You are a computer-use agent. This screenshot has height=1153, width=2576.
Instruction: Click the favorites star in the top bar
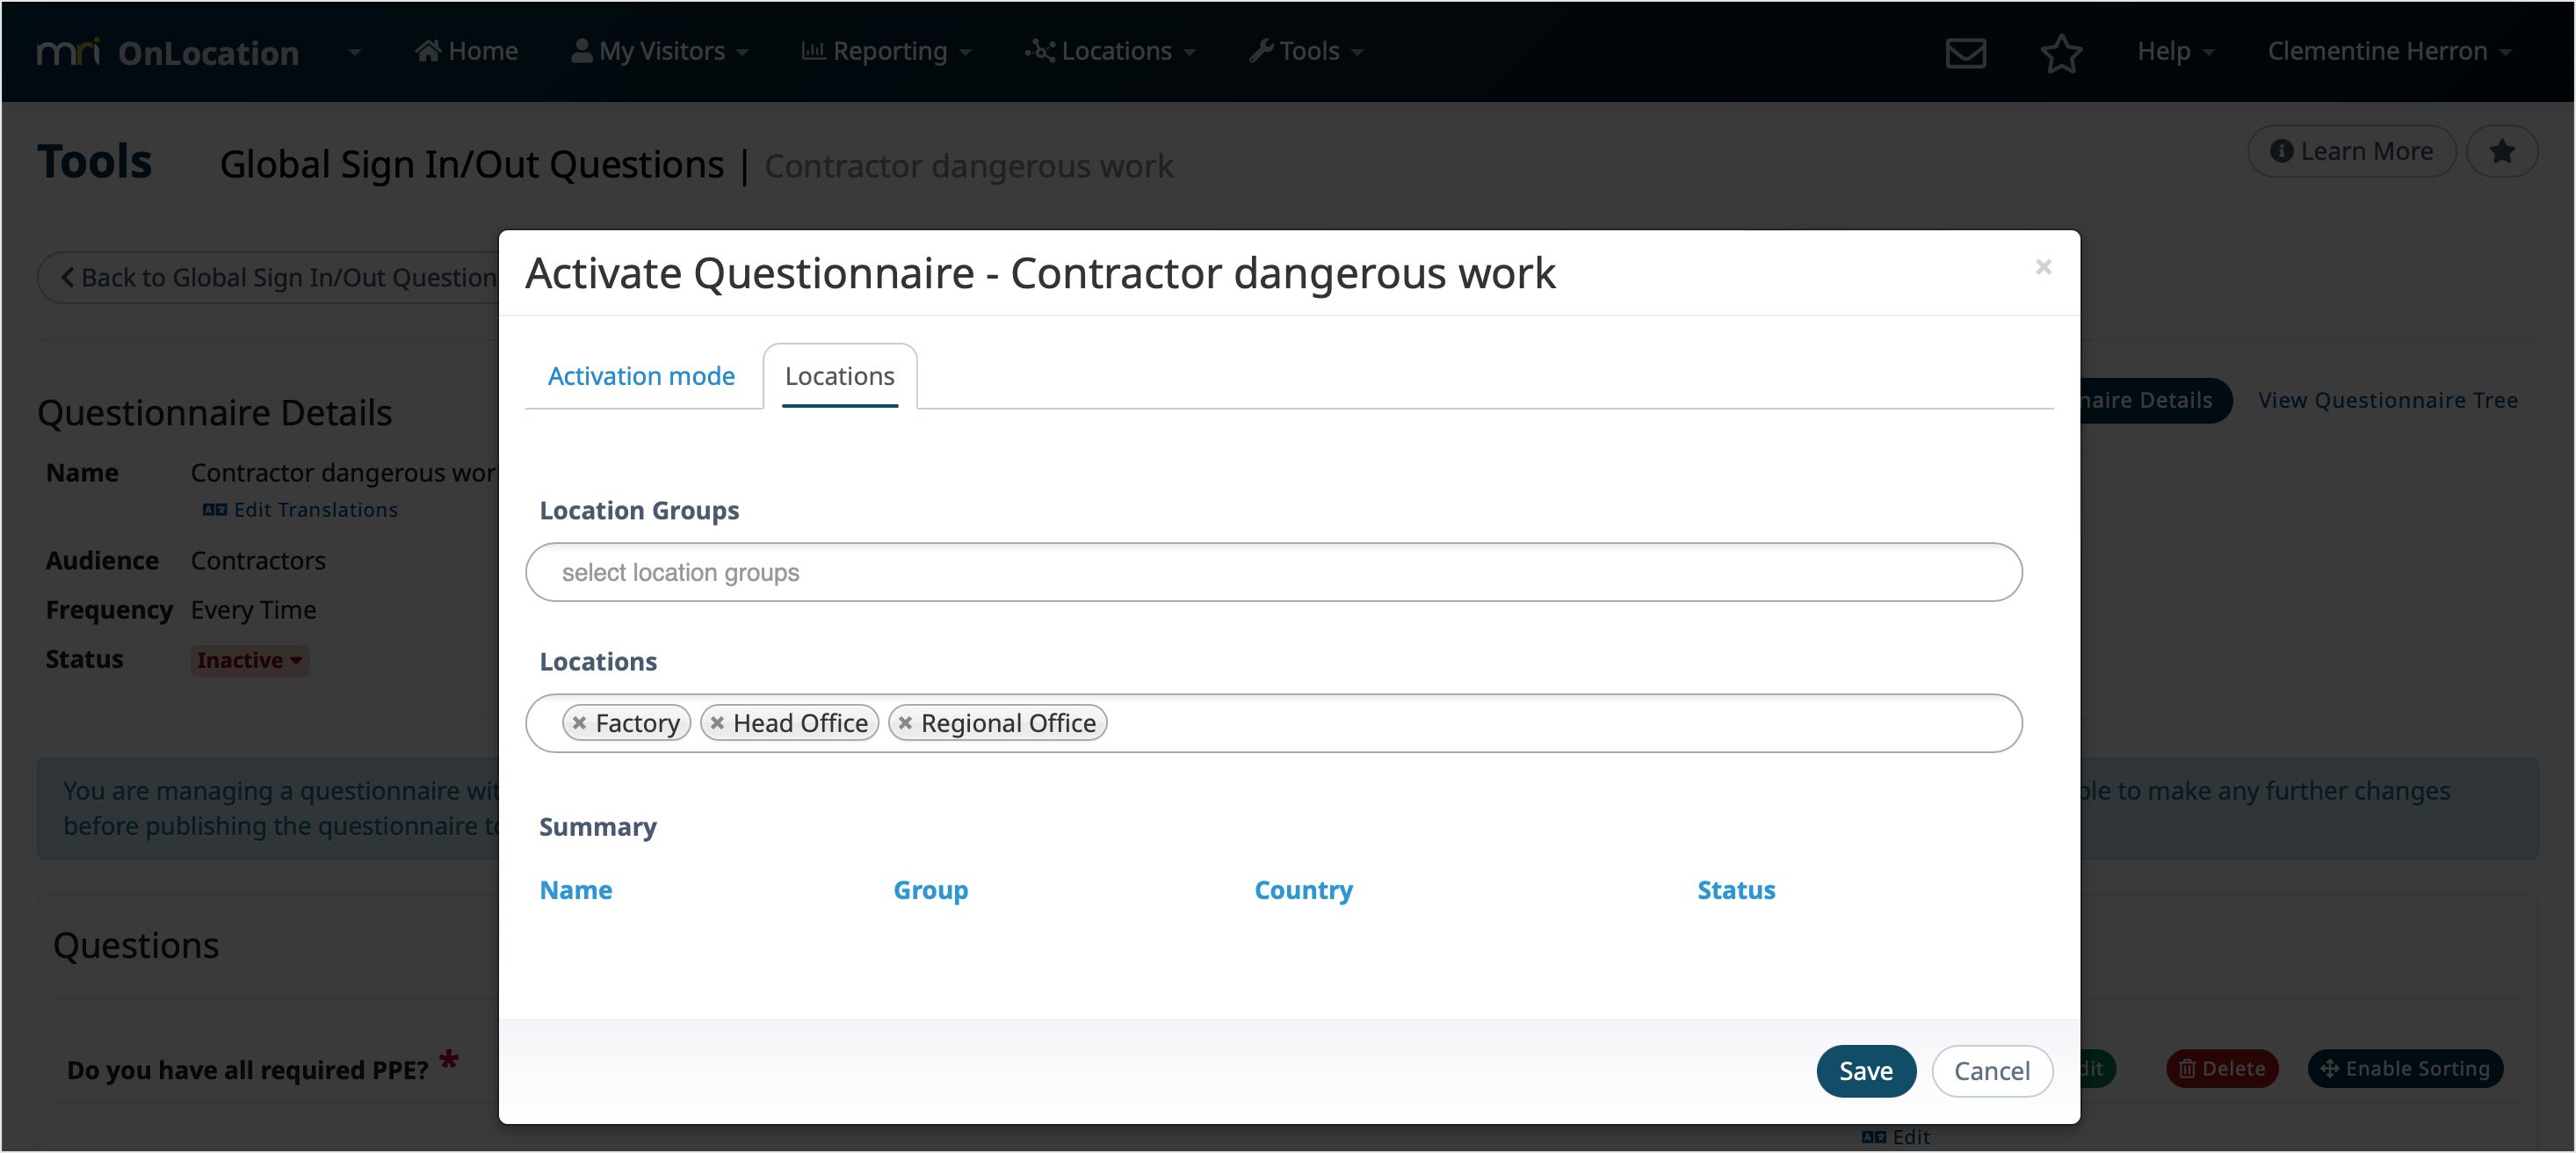point(2062,53)
